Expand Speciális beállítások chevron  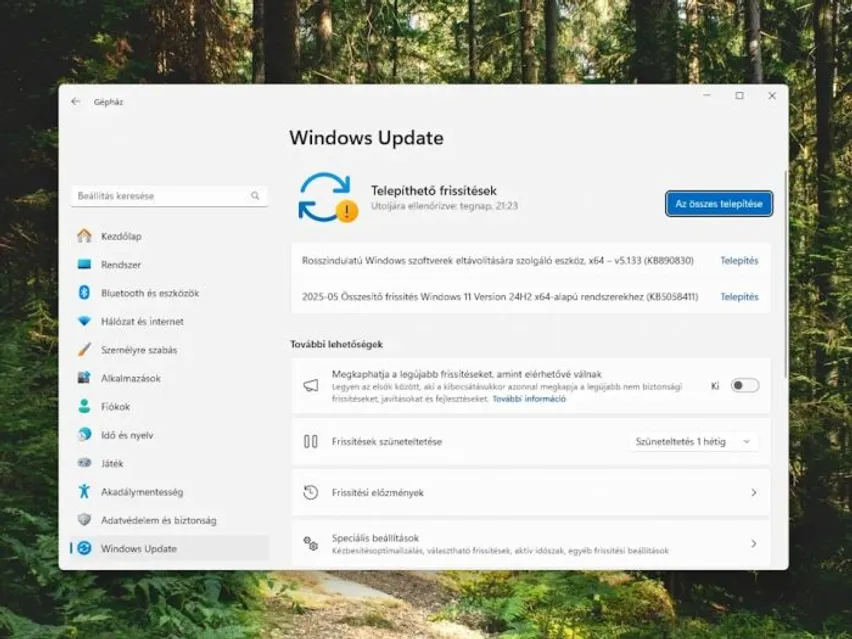[754, 543]
